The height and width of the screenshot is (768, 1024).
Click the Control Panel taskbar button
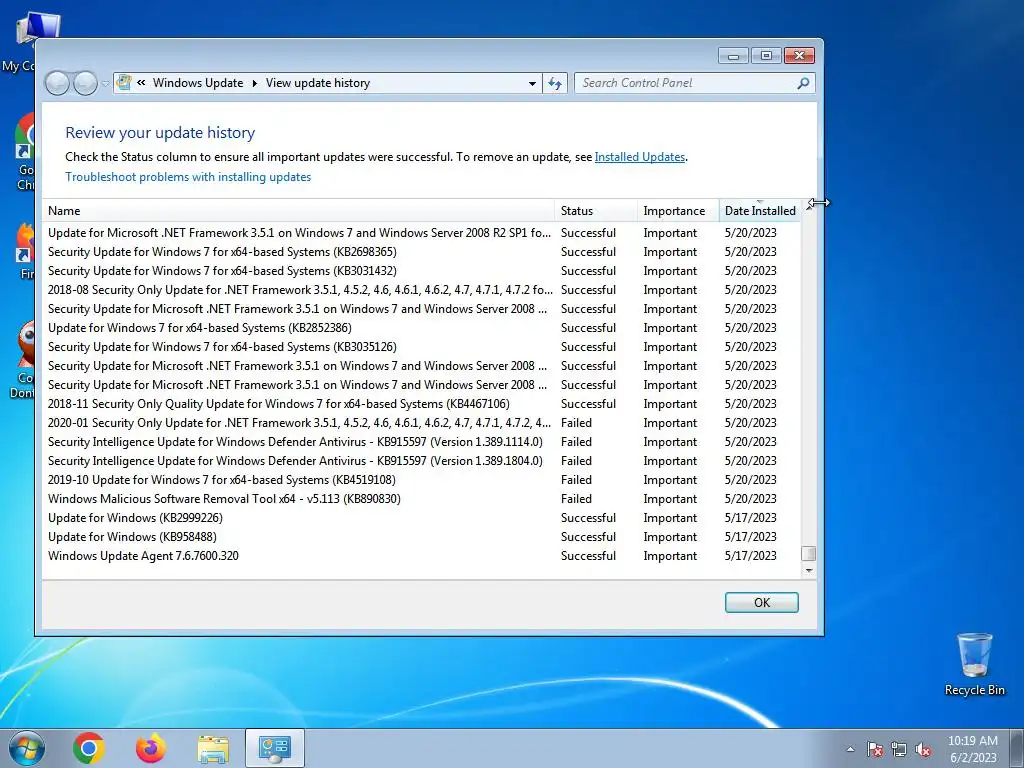click(x=275, y=748)
